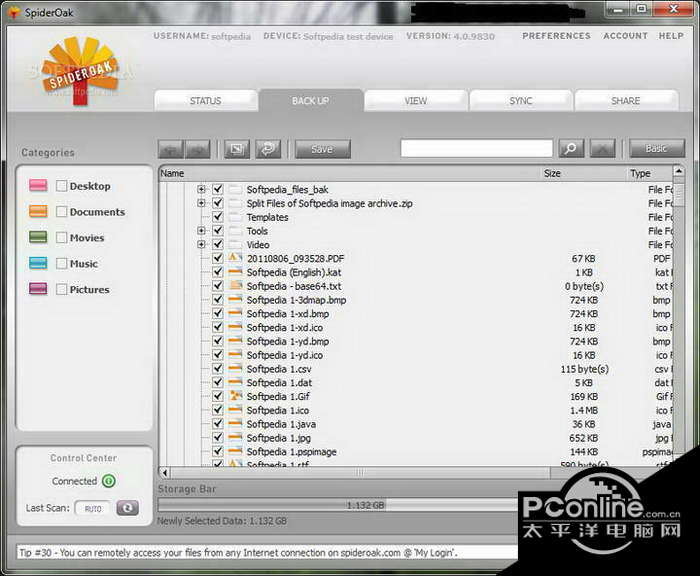Image resolution: width=700 pixels, height=576 pixels.
Task: Click the Storage Bar progress indicator
Action: (x=338, y=505)
